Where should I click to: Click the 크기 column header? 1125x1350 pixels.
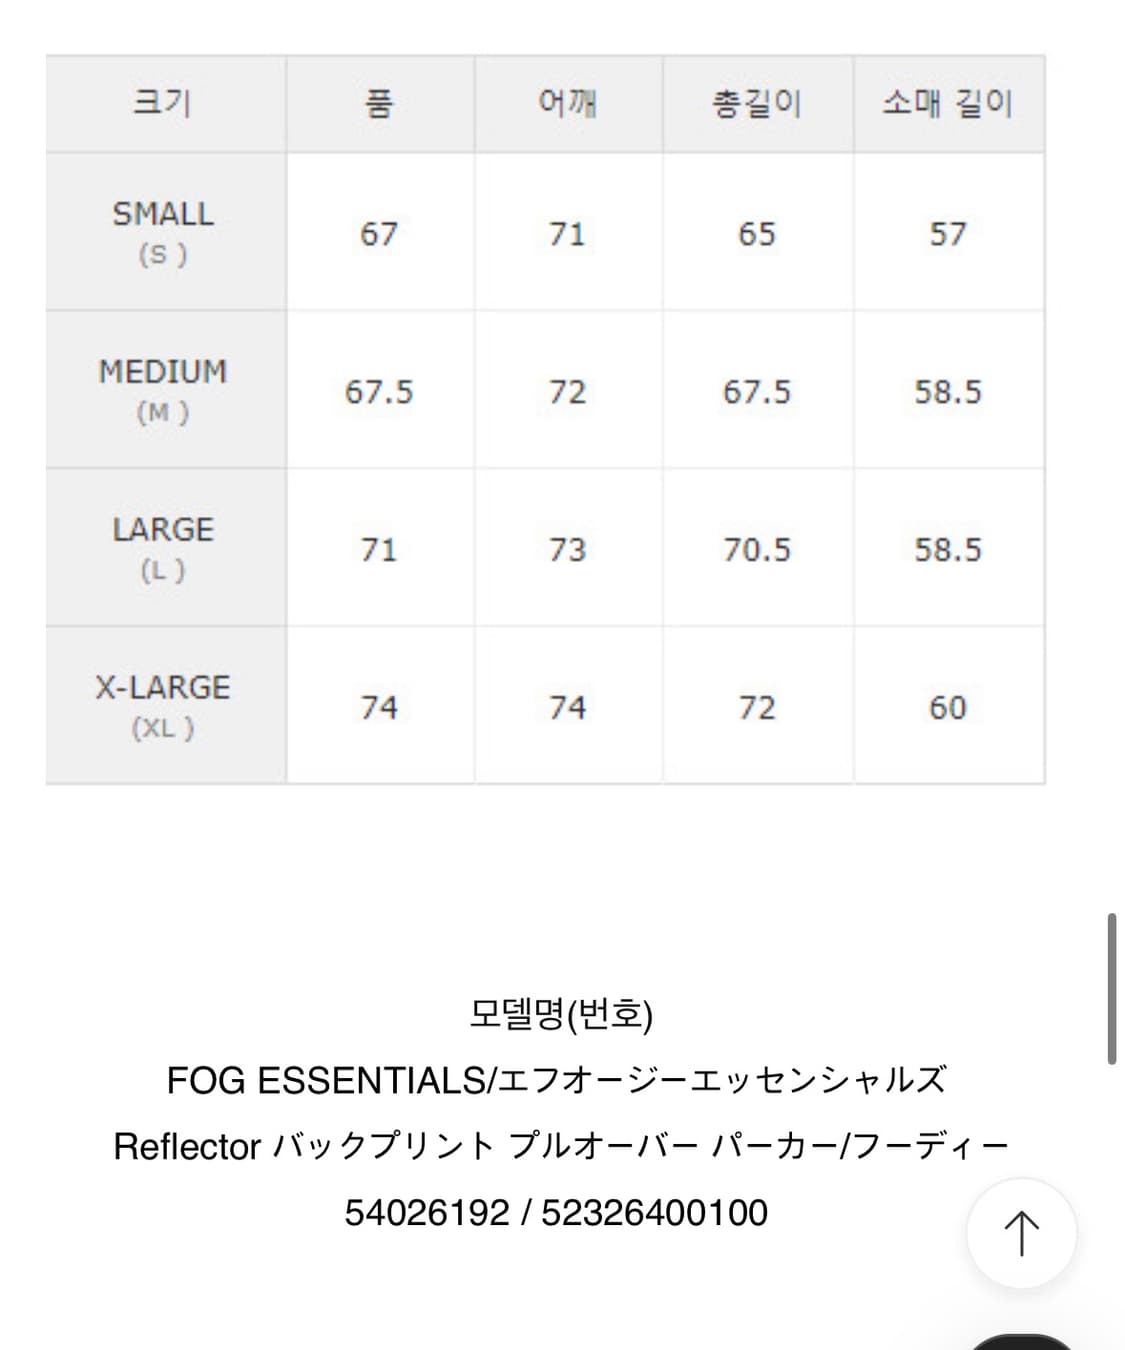163,103
